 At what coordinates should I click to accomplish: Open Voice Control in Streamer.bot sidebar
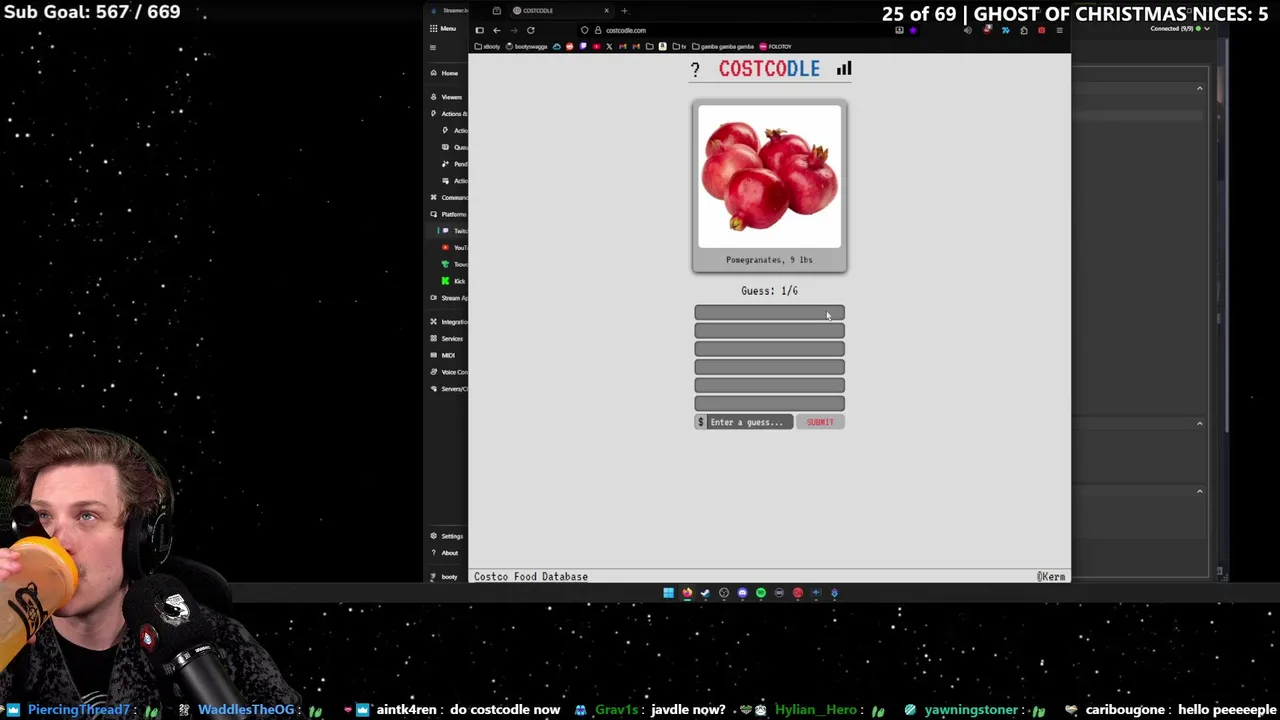[448, 372]
